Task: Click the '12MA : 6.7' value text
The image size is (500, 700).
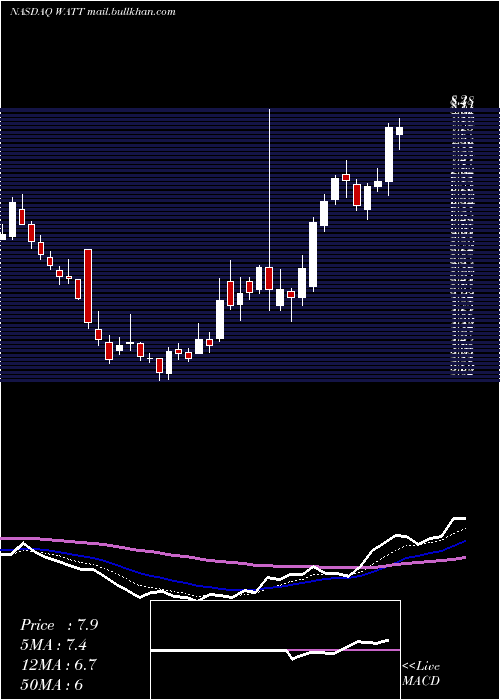Action: [x=58, y=665]
